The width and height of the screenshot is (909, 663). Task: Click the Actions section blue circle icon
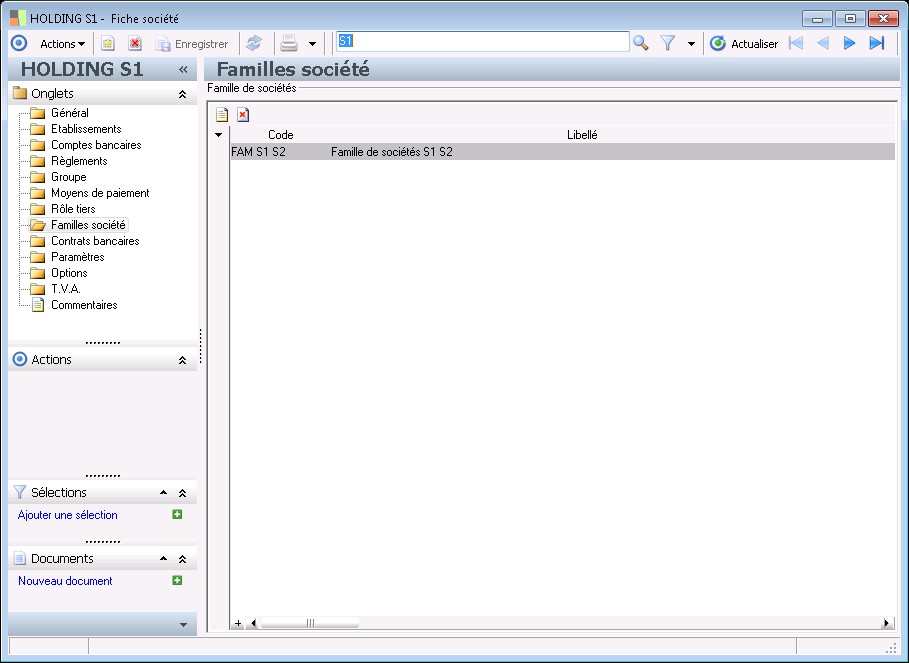pyautogui.click(x=20, y=359)
